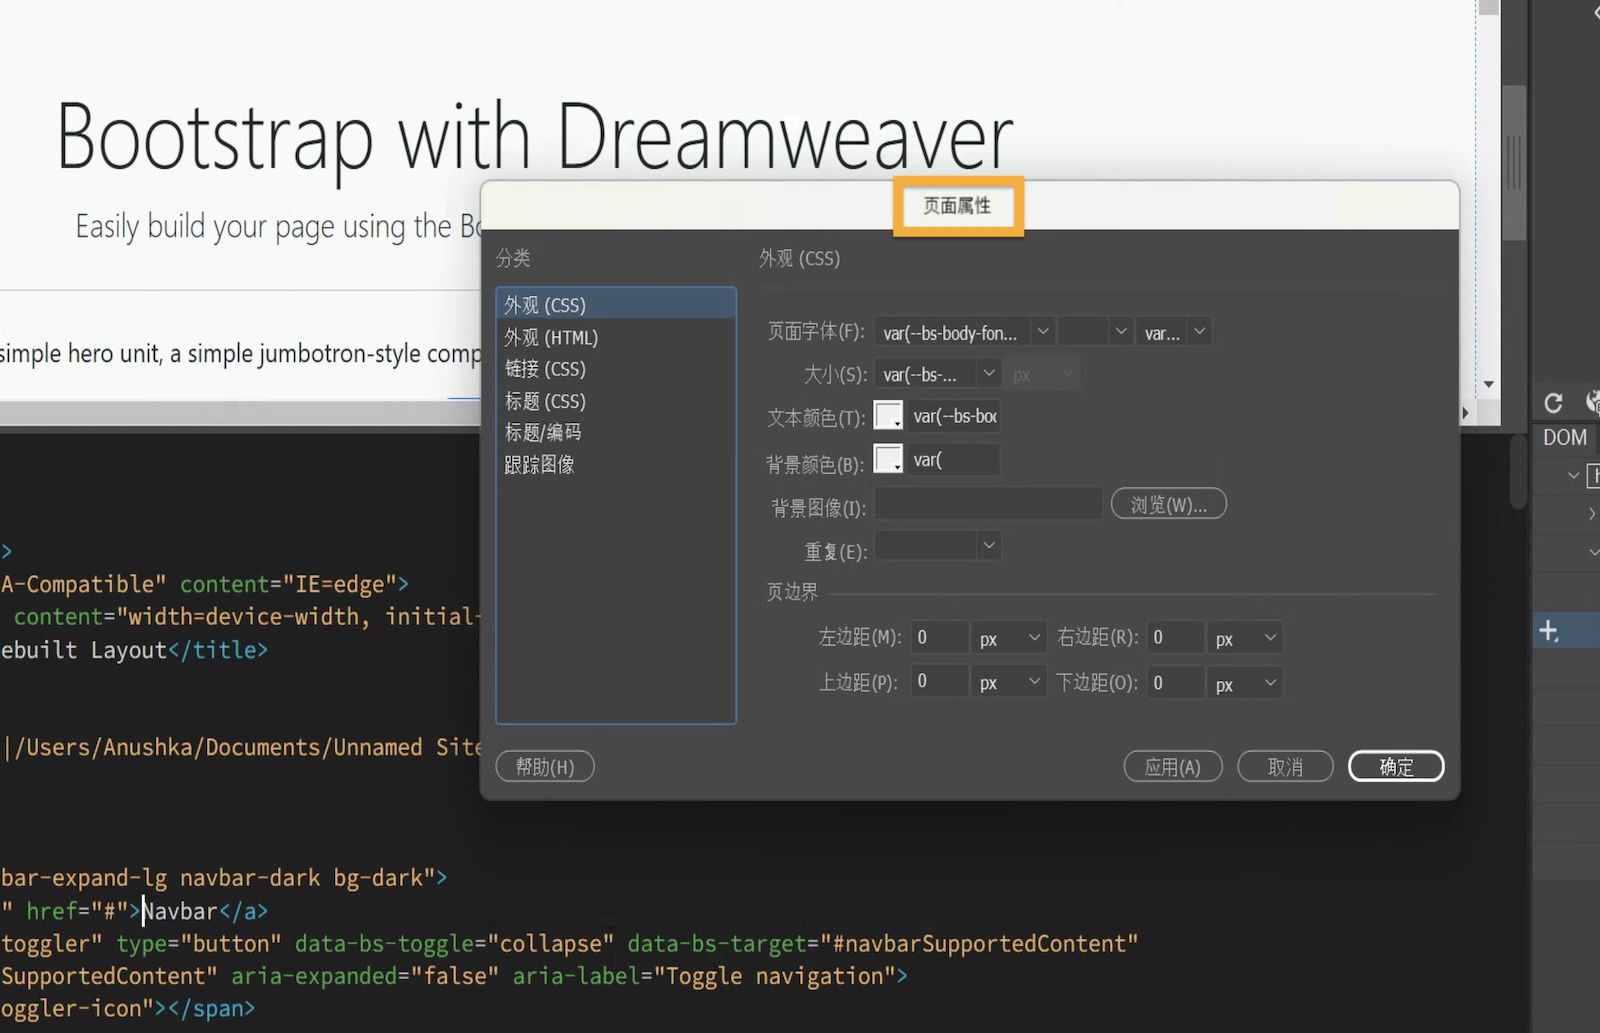Select 外观 (HTML) in the category list
Viewport: 1600px width, 1033px height.
tap(616, 337)
